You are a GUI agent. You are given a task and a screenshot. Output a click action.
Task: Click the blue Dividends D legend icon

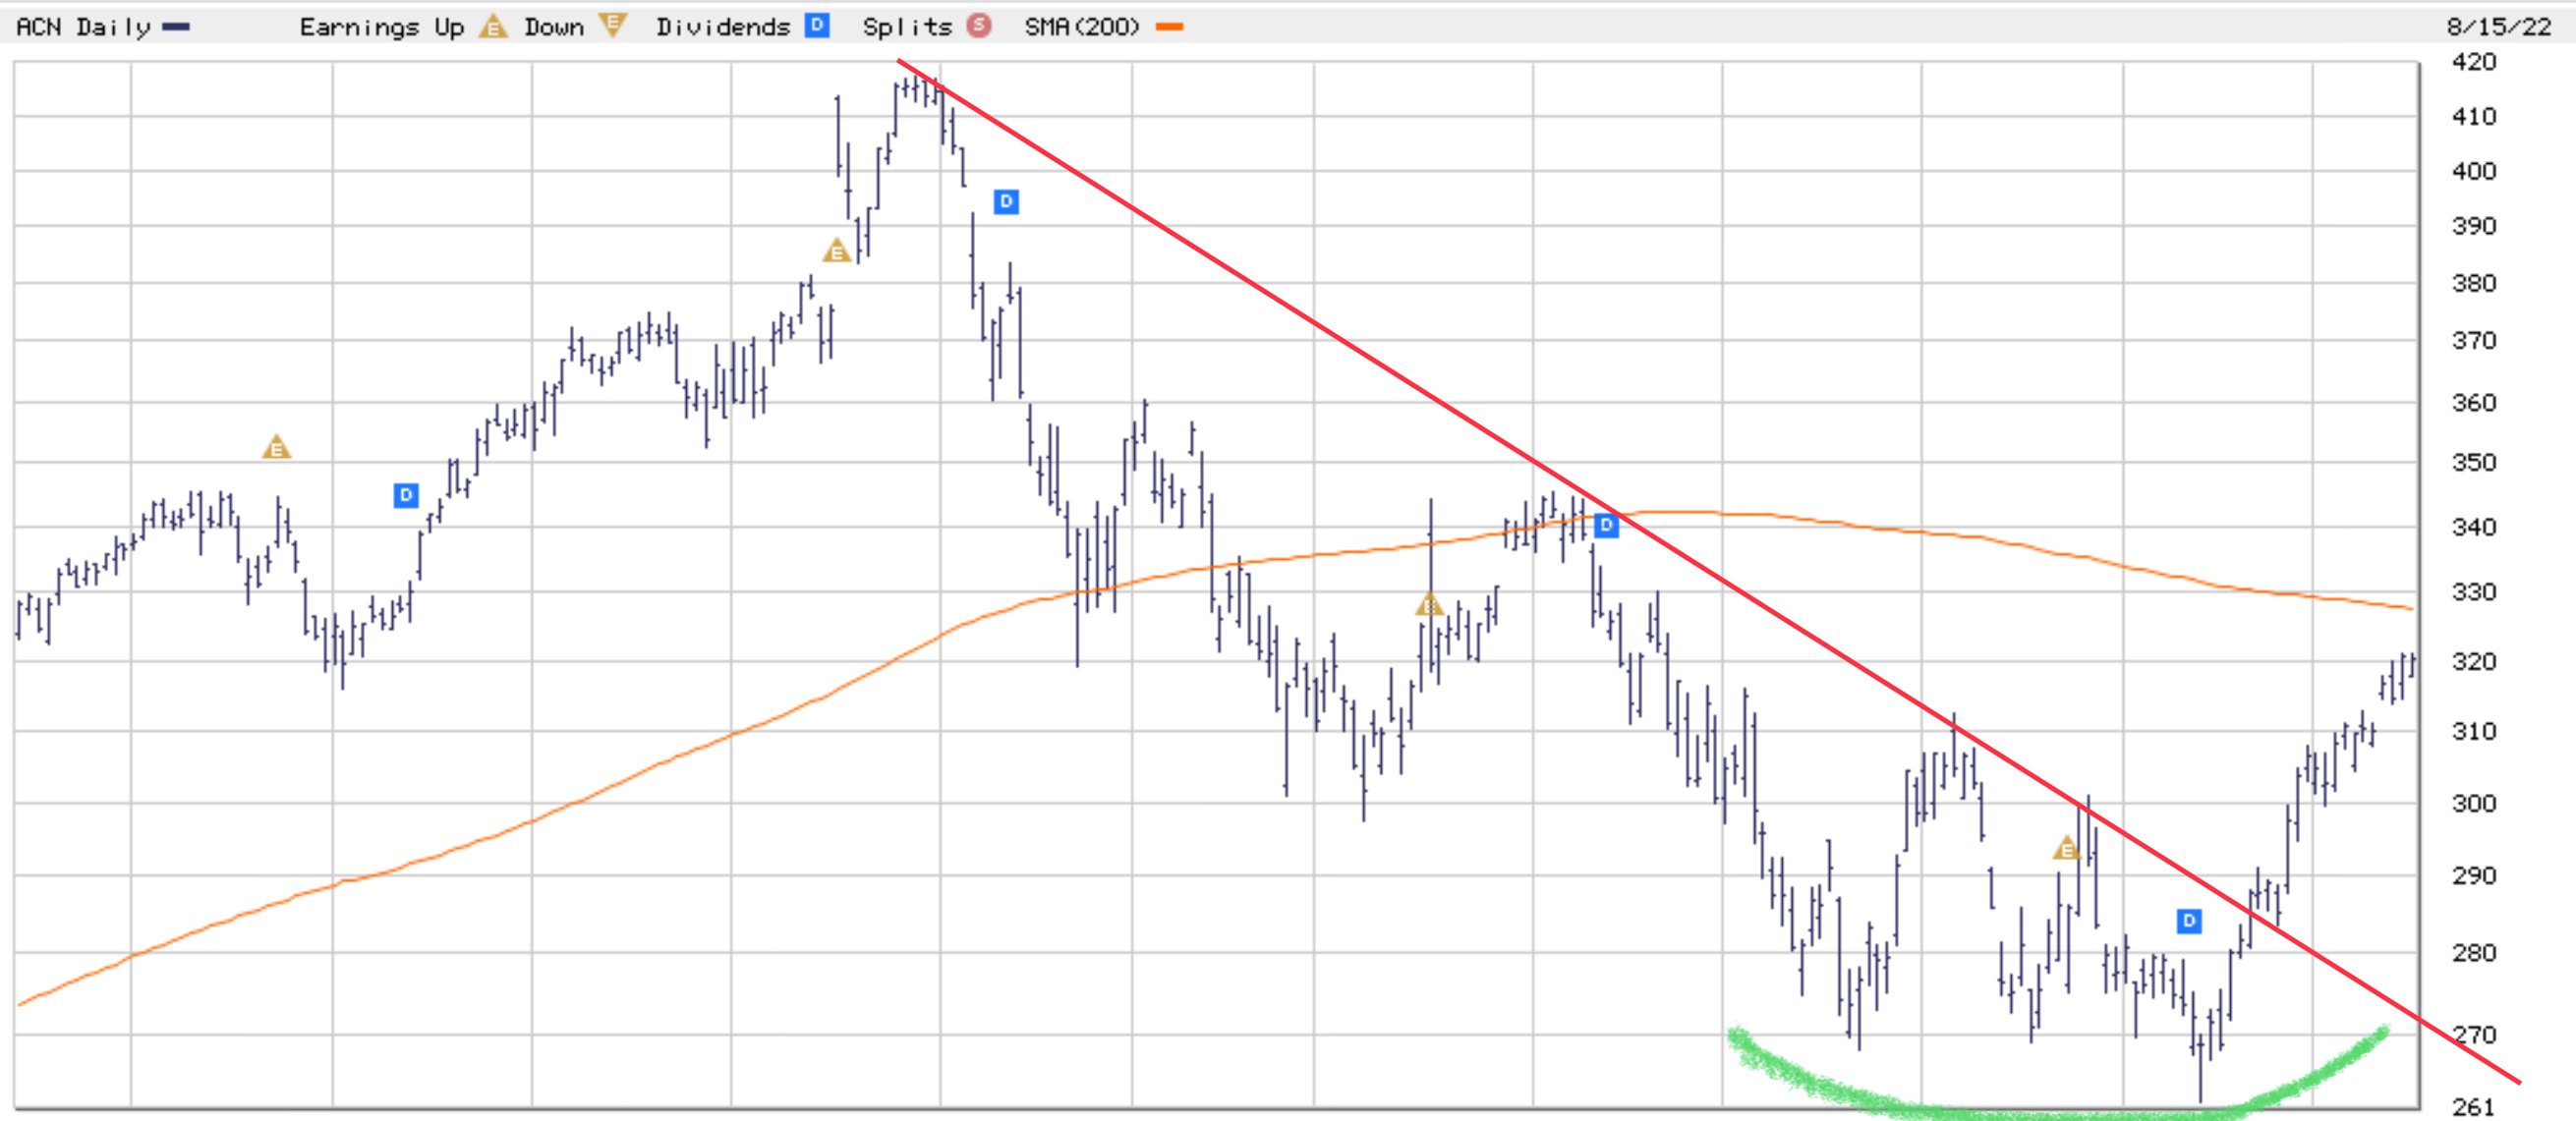coord(817,26)
